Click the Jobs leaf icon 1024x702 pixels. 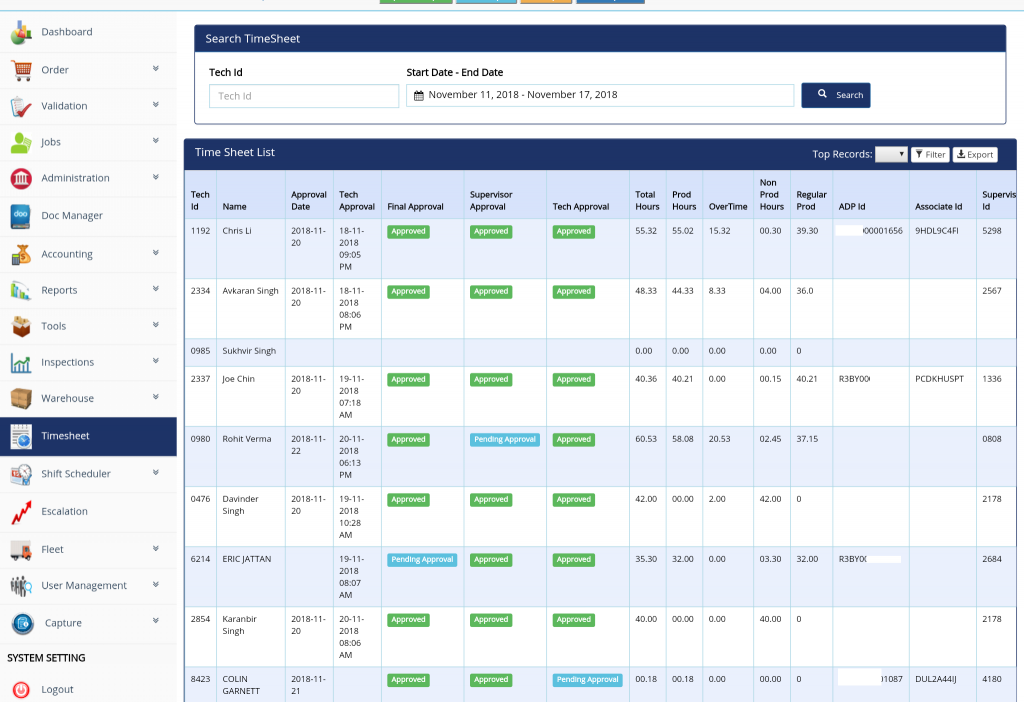pyautogui.click(x=20, y=141)
